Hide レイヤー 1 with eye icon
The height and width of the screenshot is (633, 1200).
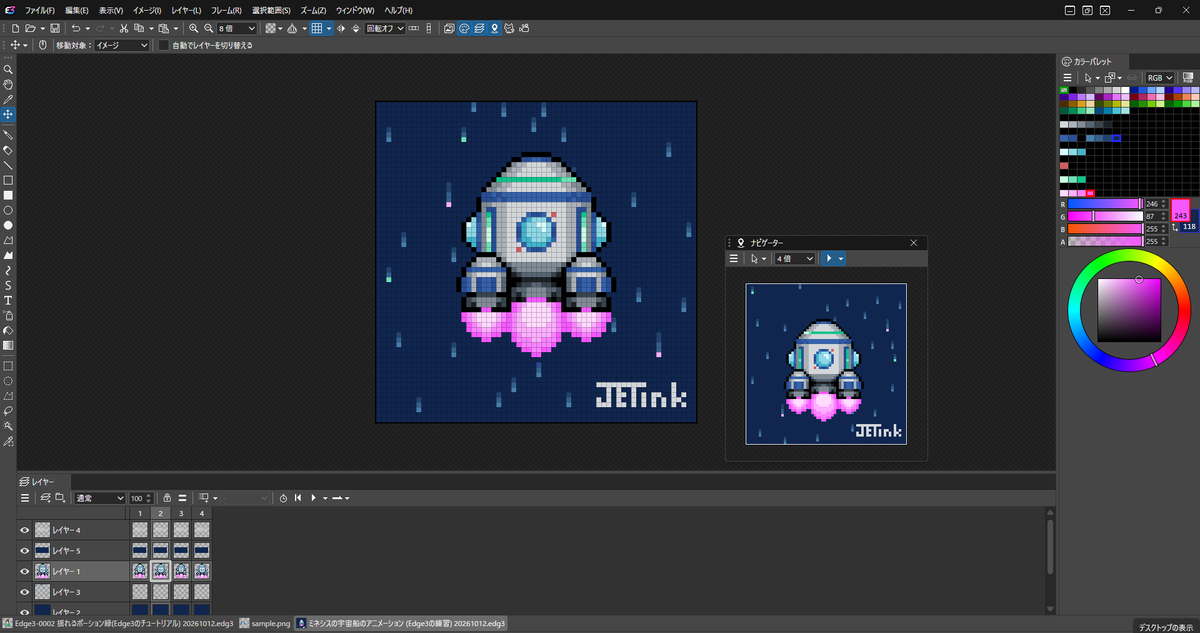point(25,571)
